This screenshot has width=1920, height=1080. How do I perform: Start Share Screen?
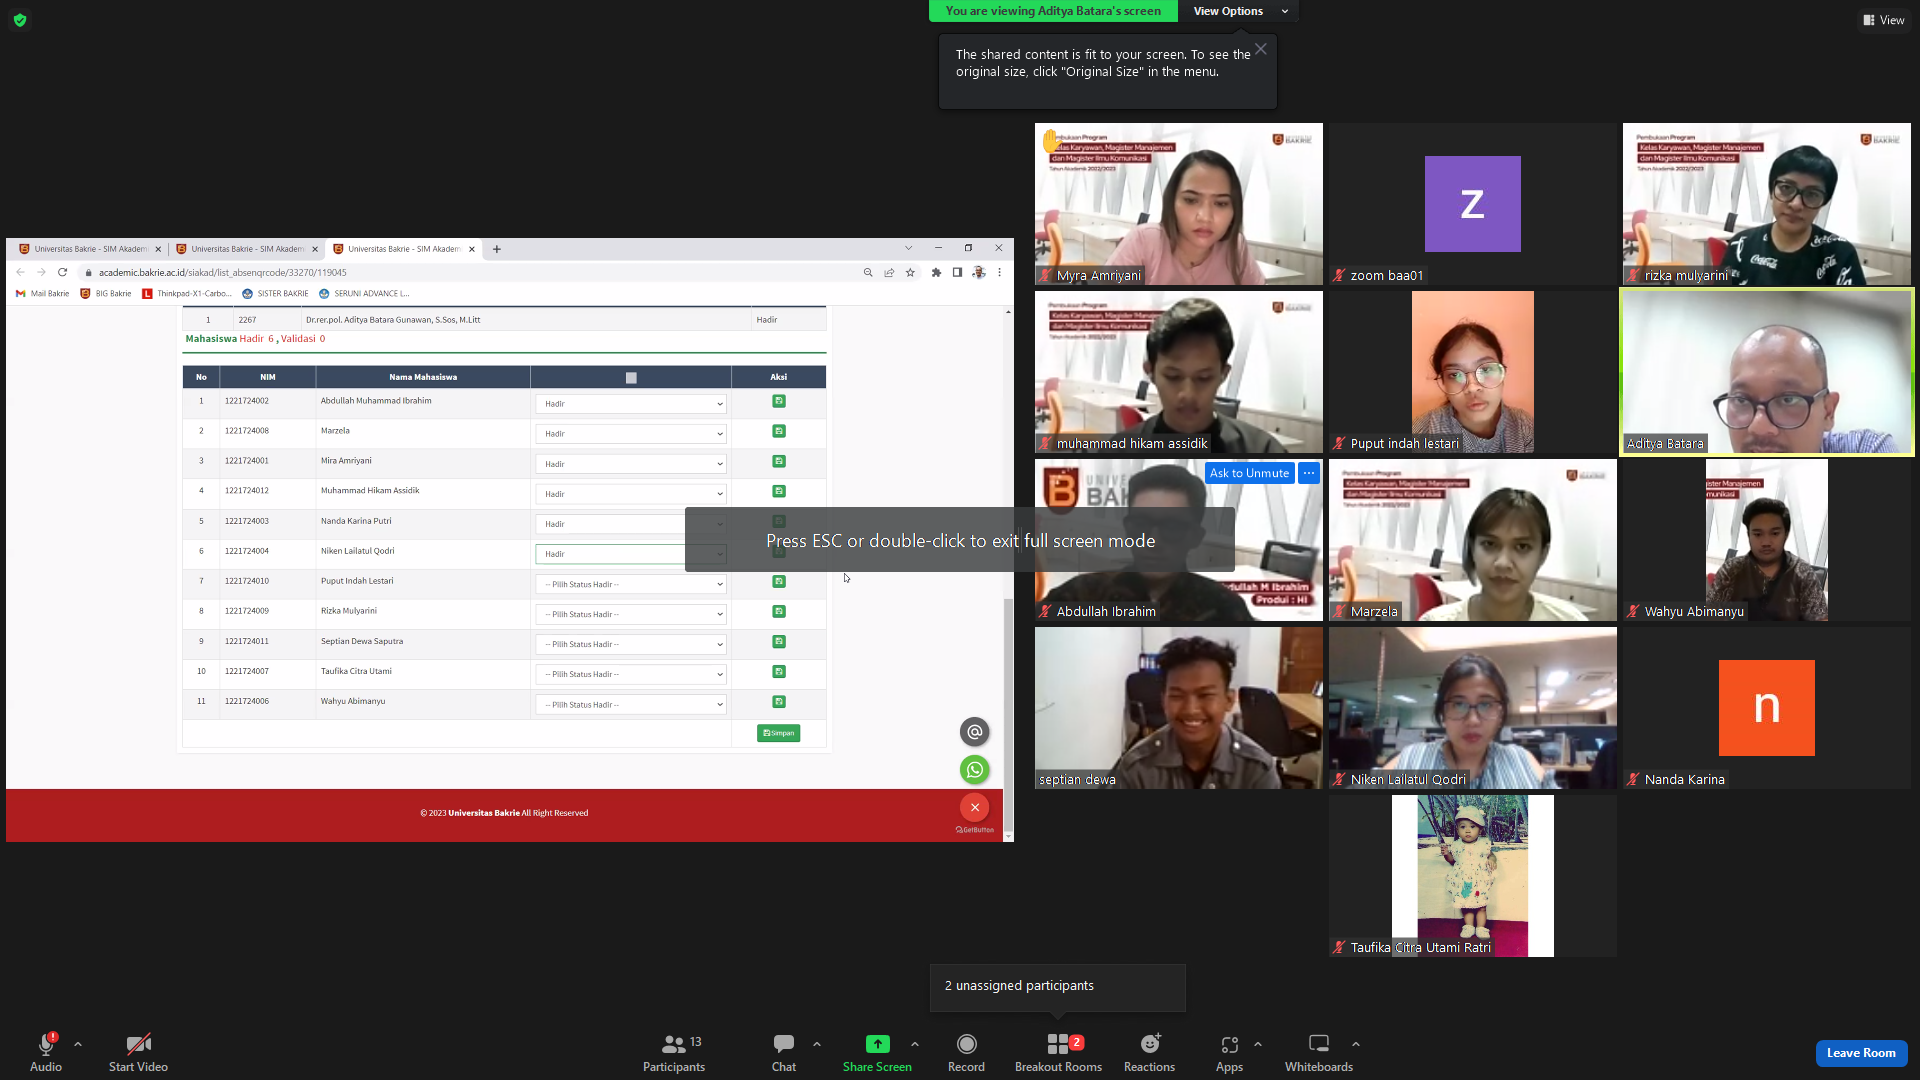(x=877, y=1052)
